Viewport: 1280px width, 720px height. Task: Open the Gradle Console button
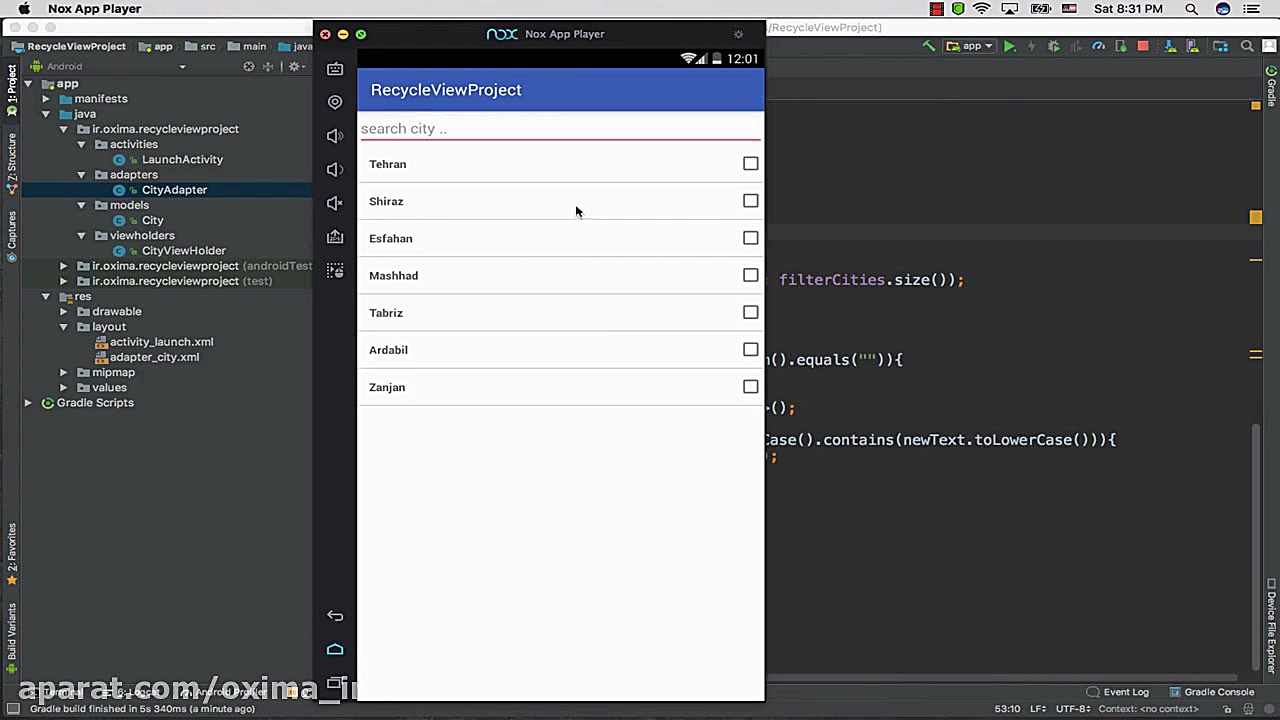click(x=1212, y=692)
